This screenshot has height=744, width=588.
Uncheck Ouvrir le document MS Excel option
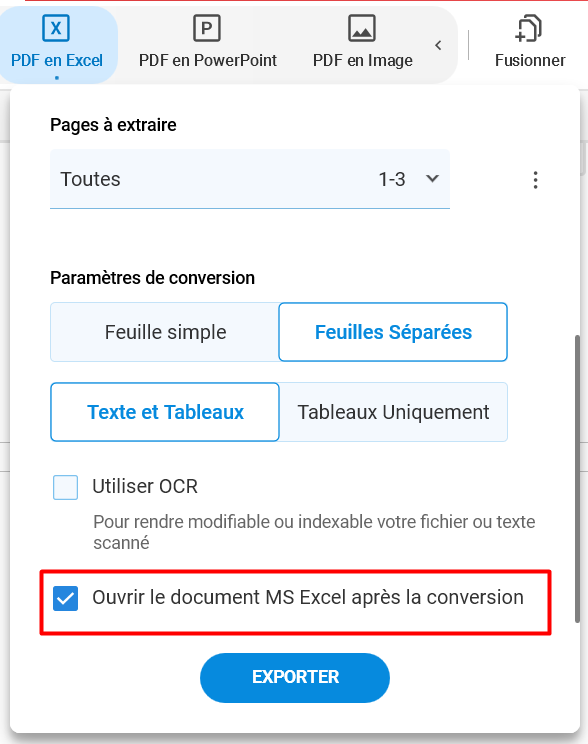click(x=65, y=598)
